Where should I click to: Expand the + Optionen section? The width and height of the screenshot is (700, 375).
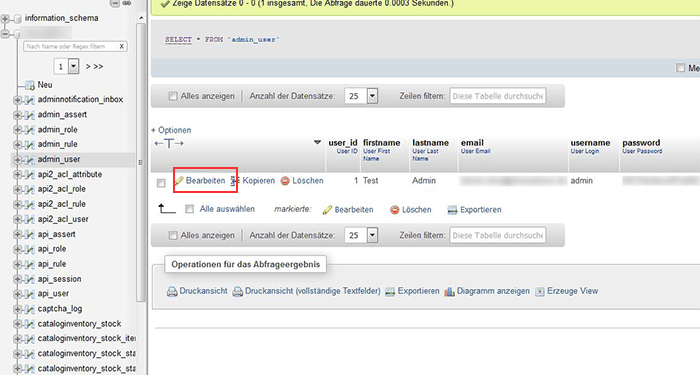click(171, 130)
